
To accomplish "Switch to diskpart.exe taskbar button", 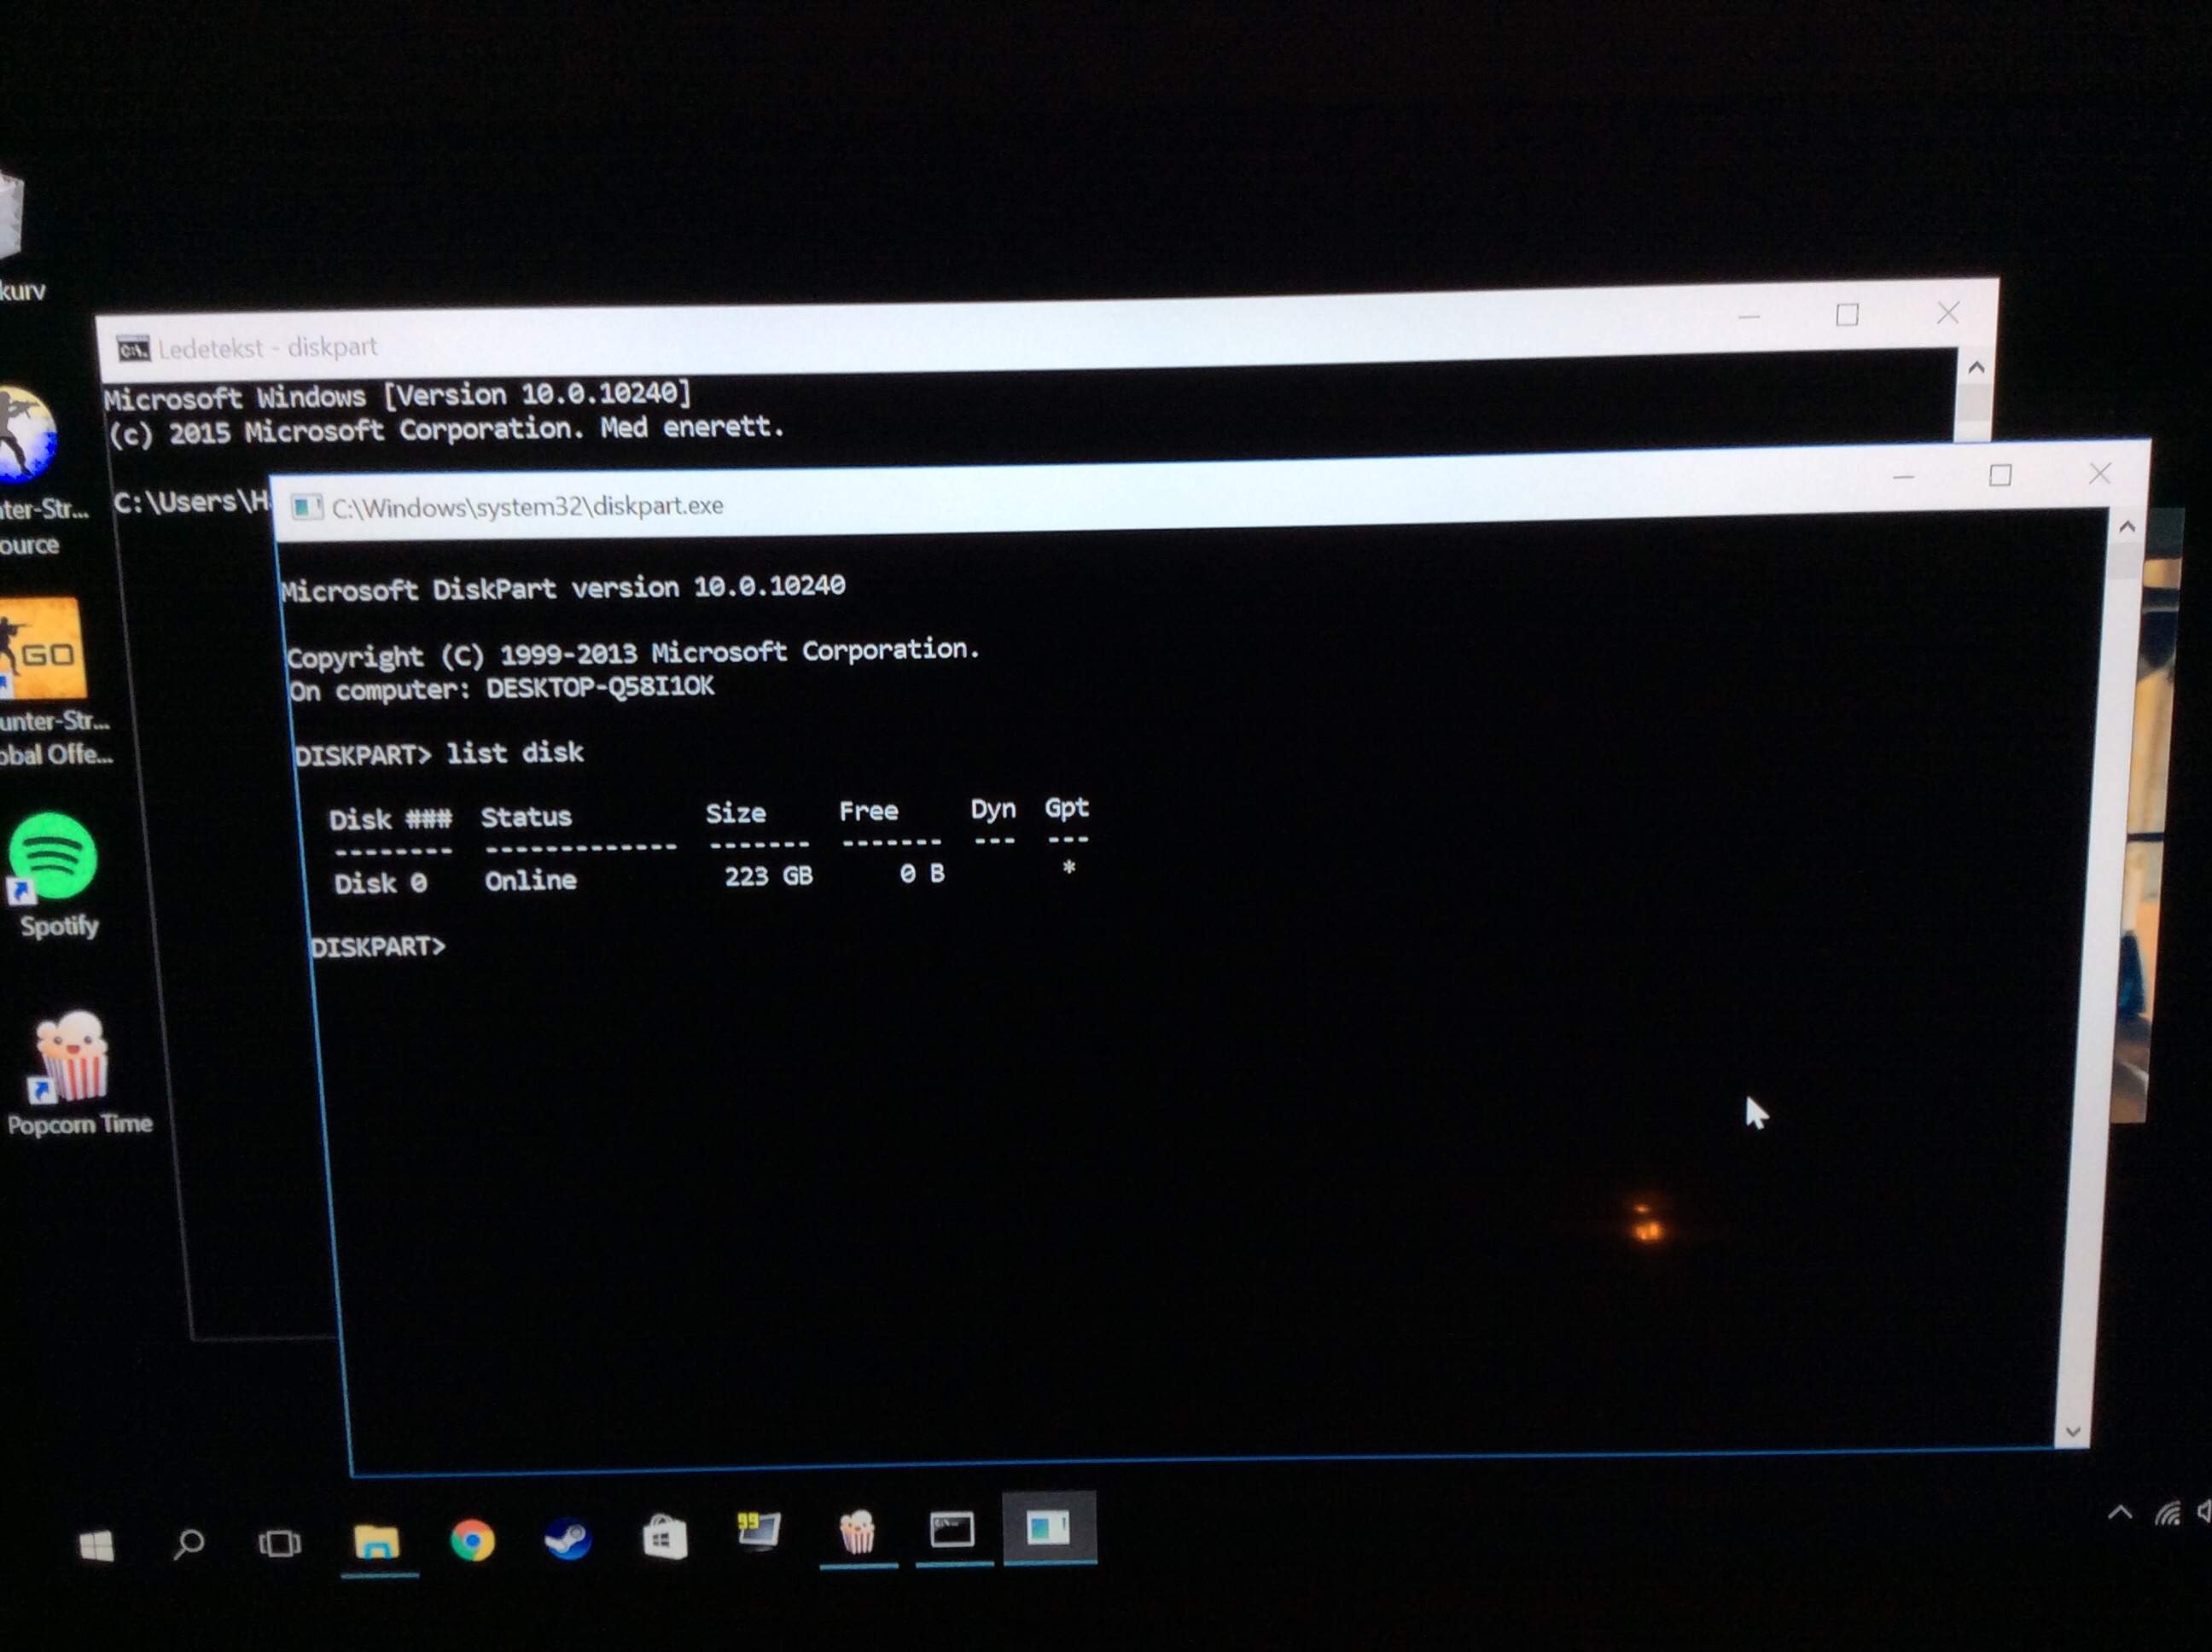I will [x=1049, y=1528].
